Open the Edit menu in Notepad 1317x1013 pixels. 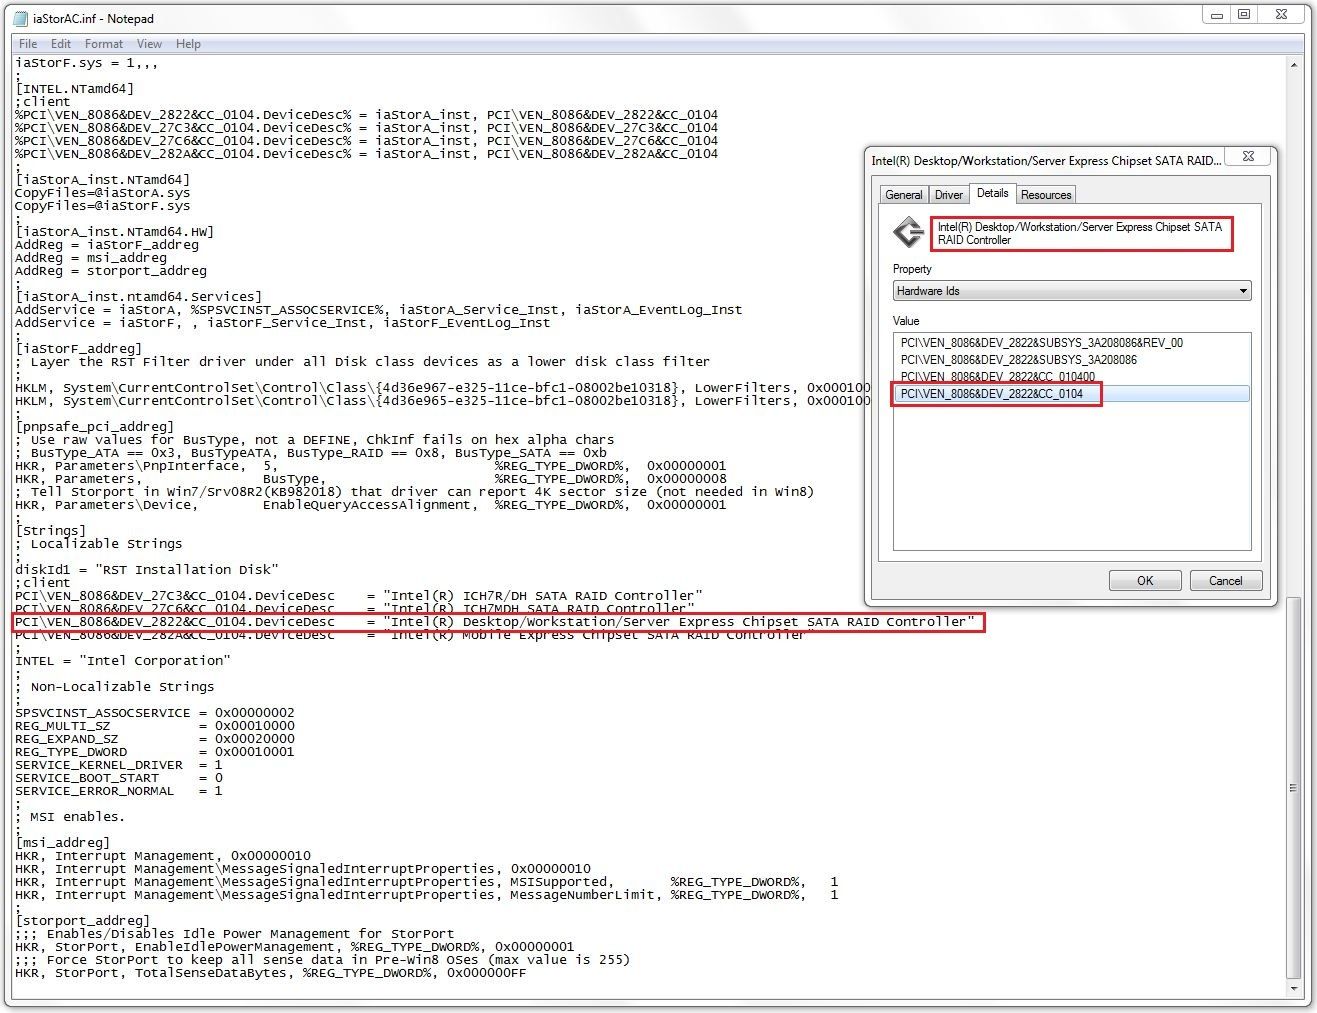(x=61, y=43)
